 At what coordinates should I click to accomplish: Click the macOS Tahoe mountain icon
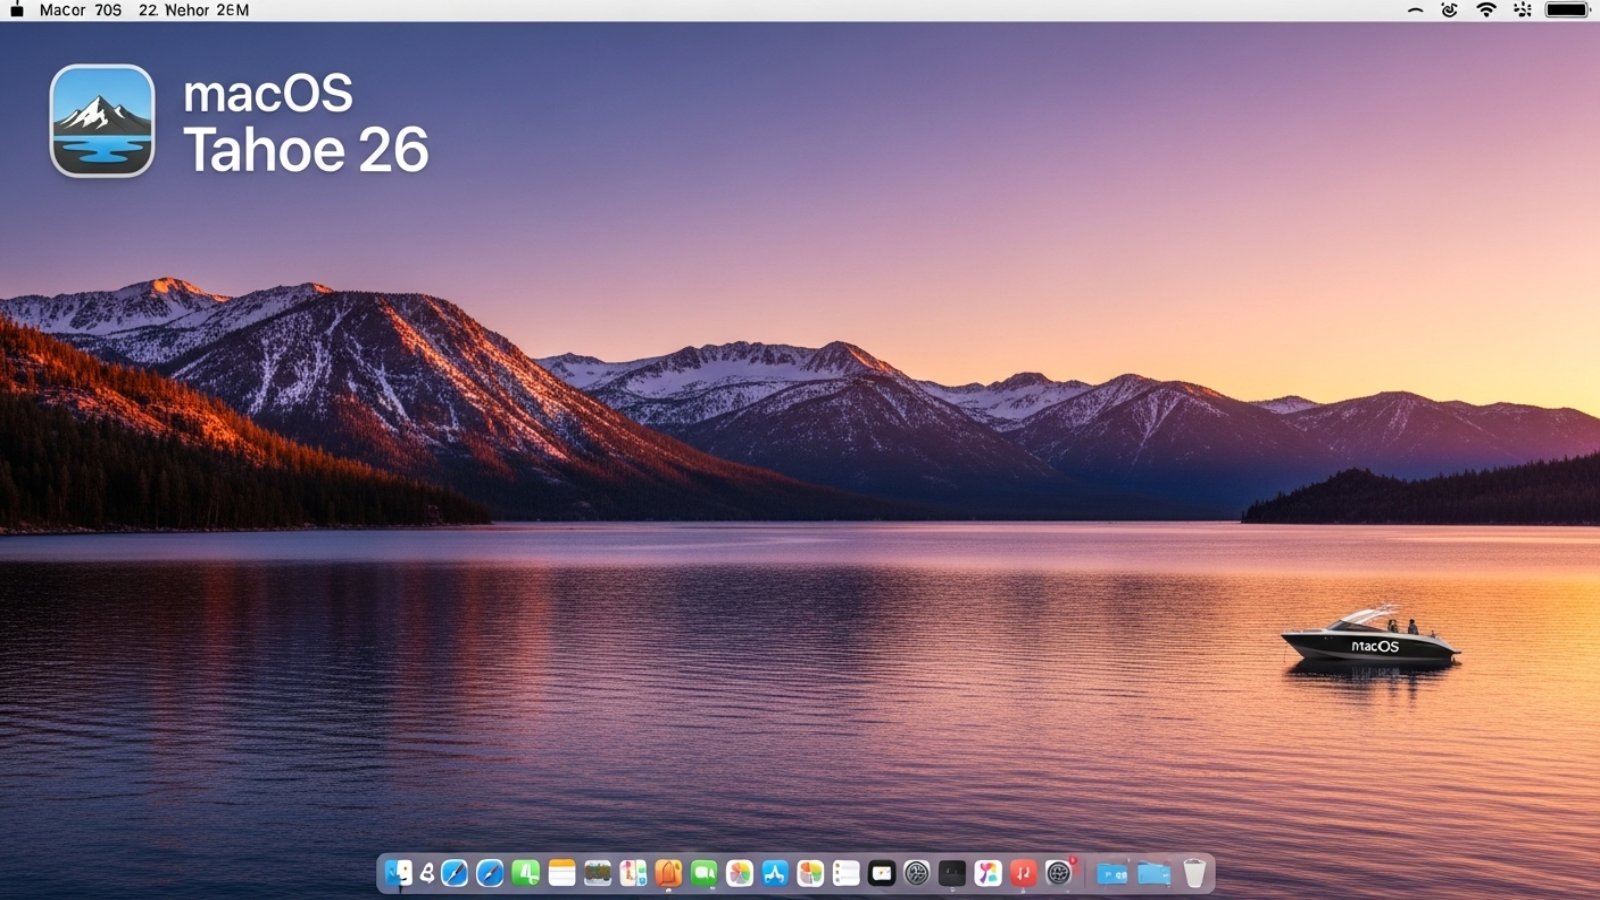tap(102, 121)
